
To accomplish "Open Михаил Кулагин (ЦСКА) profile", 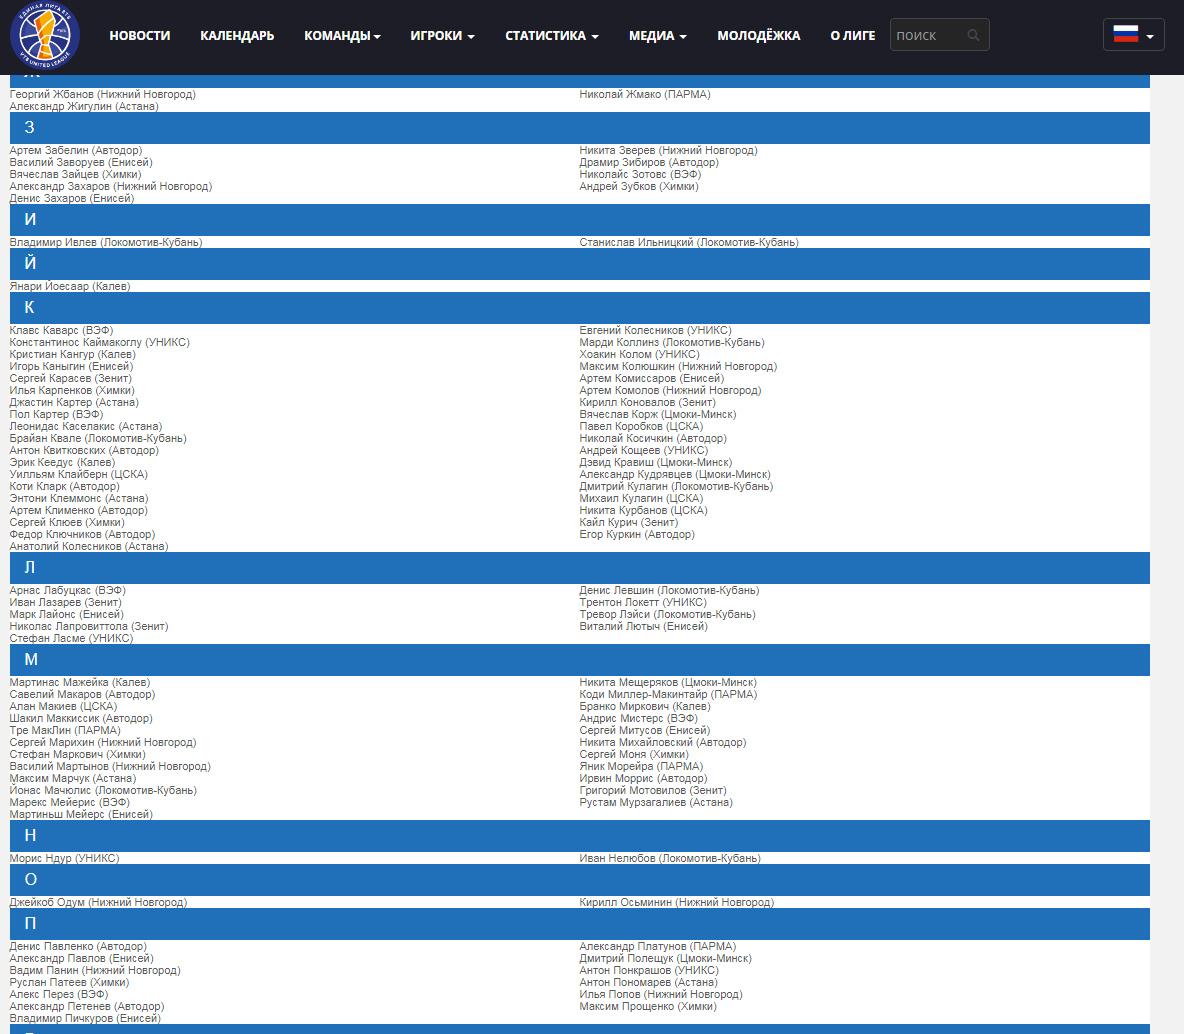I will point(641,498).
